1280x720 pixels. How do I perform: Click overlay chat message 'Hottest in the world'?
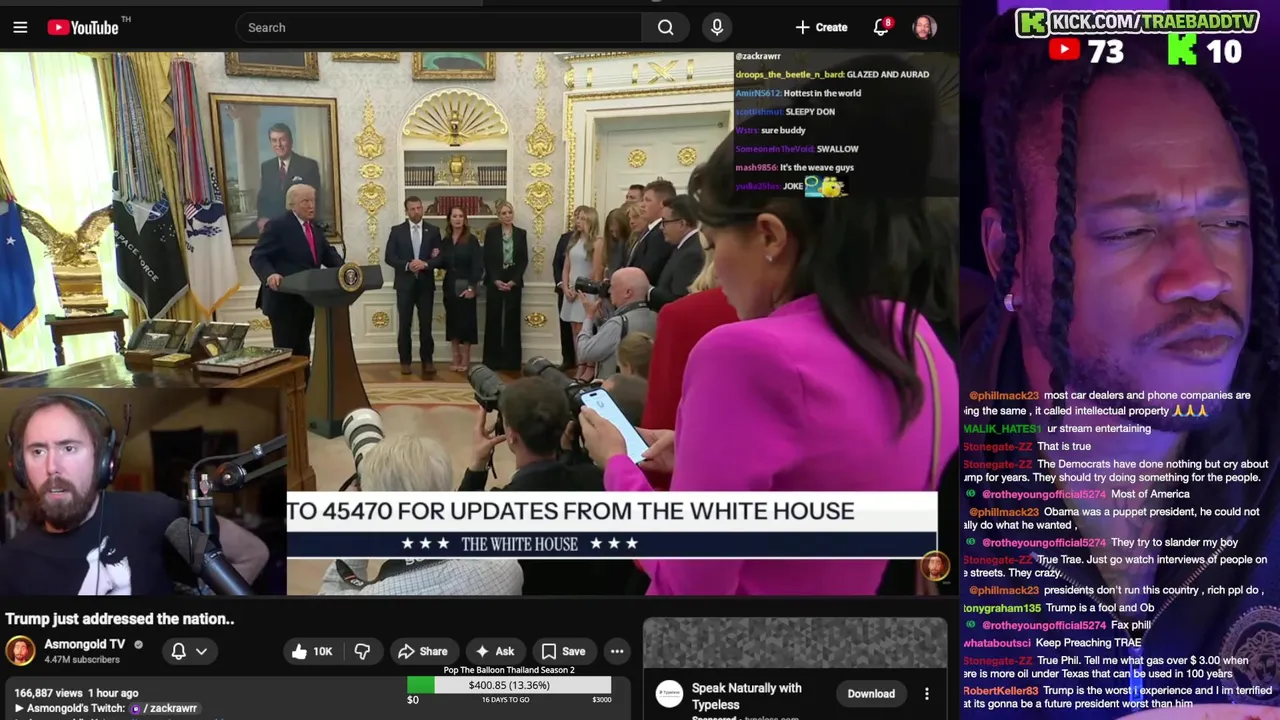pyautogui.click(x=822, y=93)
